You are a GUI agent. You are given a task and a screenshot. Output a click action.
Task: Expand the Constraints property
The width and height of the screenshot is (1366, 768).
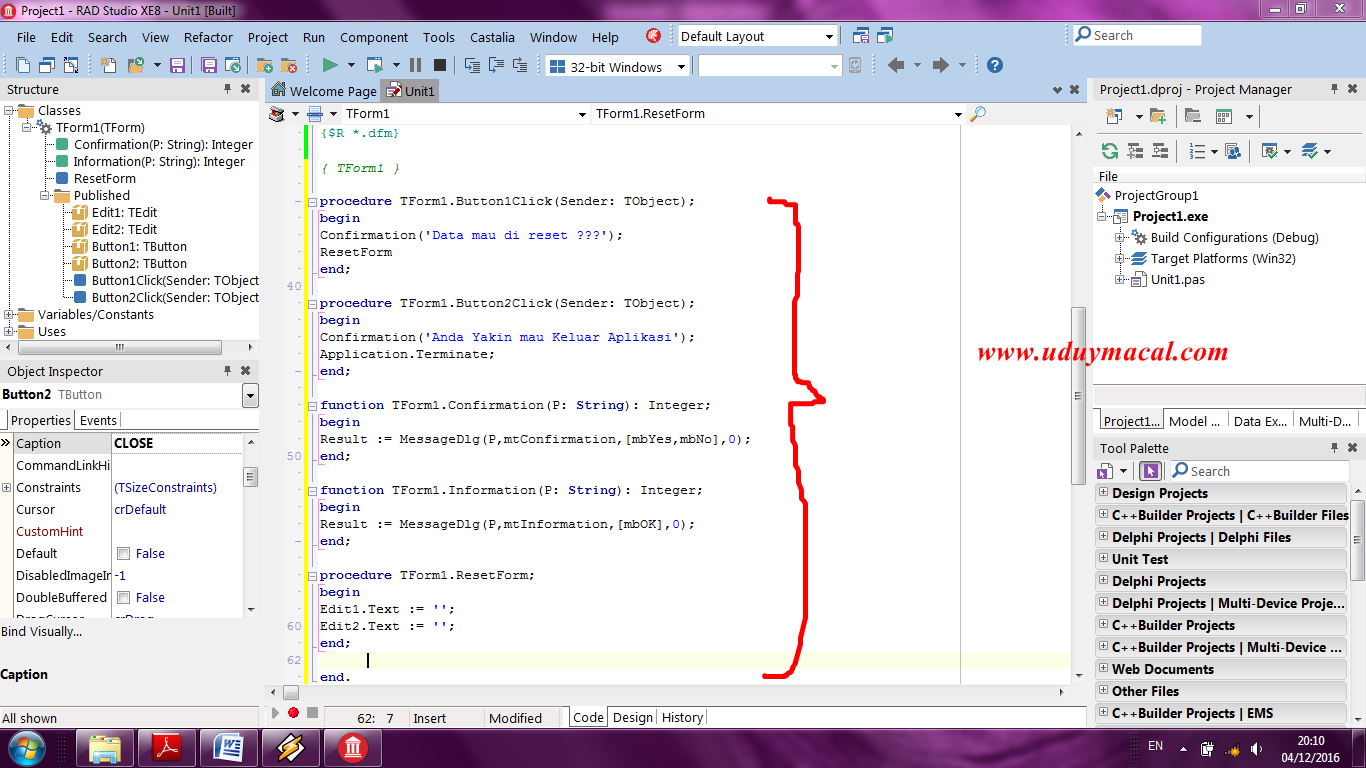click(7, 488)
